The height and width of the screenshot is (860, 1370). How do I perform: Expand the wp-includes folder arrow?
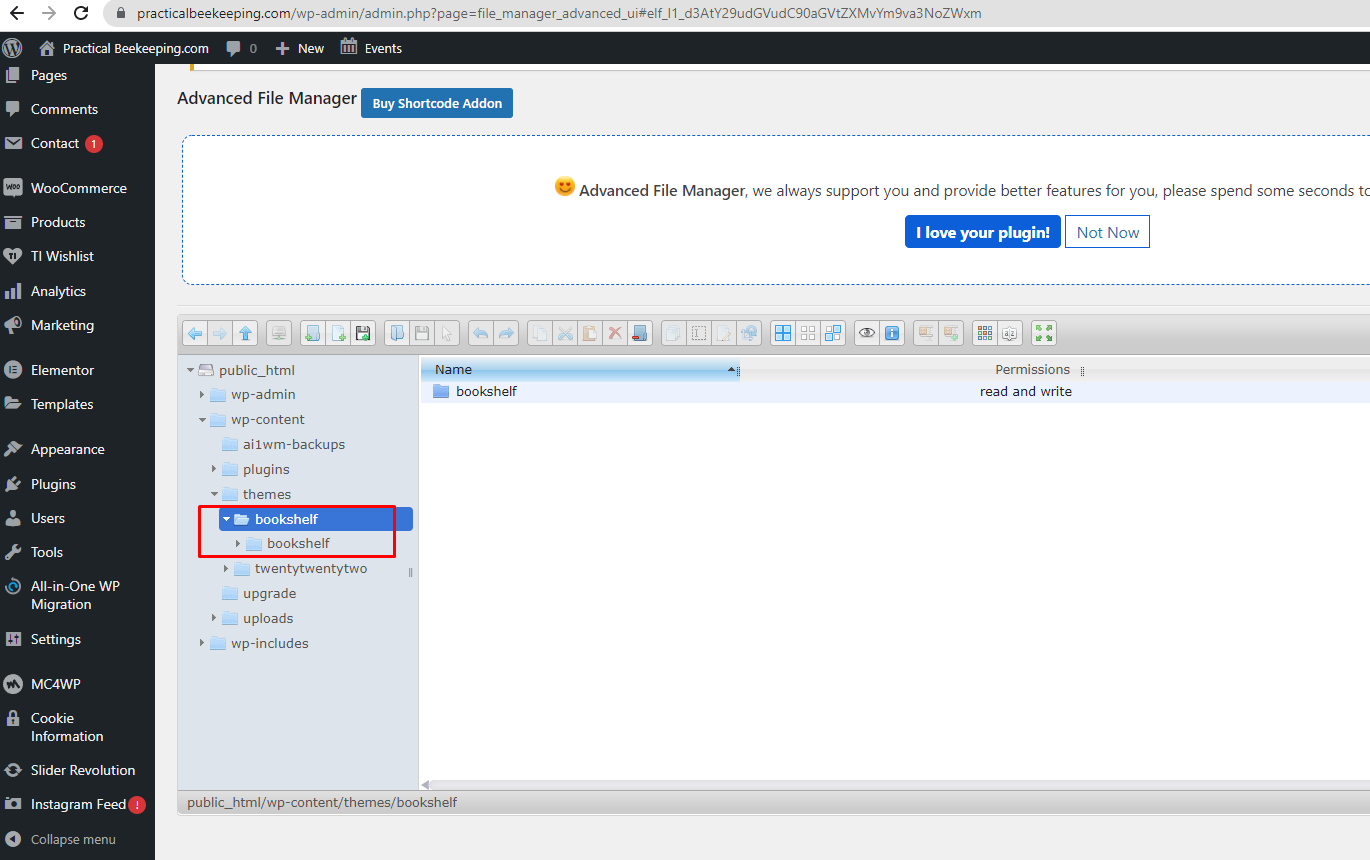click(x=202, y=643)
